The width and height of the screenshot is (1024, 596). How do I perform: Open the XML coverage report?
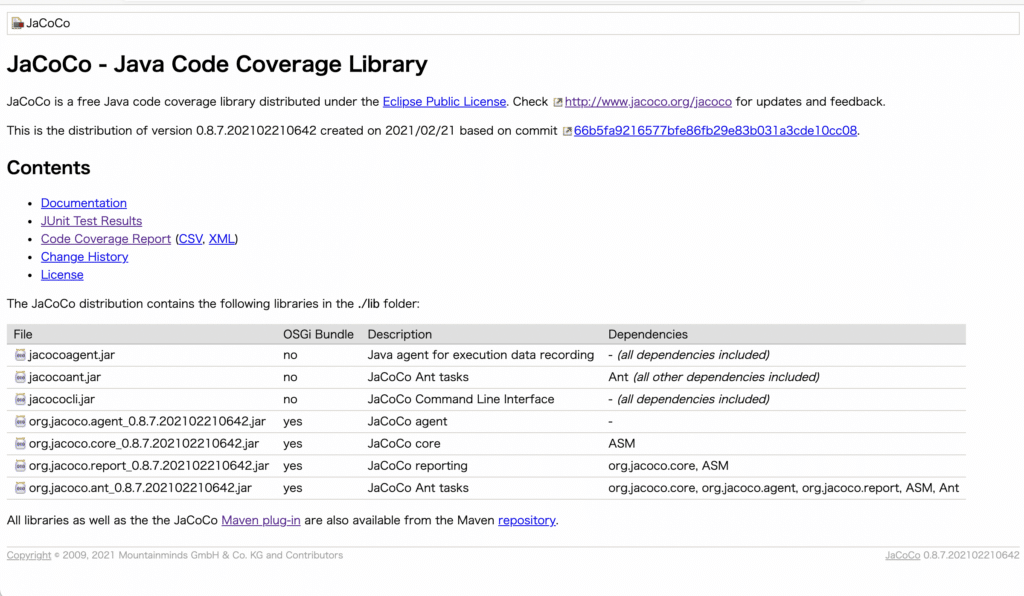tap(221, 239)
